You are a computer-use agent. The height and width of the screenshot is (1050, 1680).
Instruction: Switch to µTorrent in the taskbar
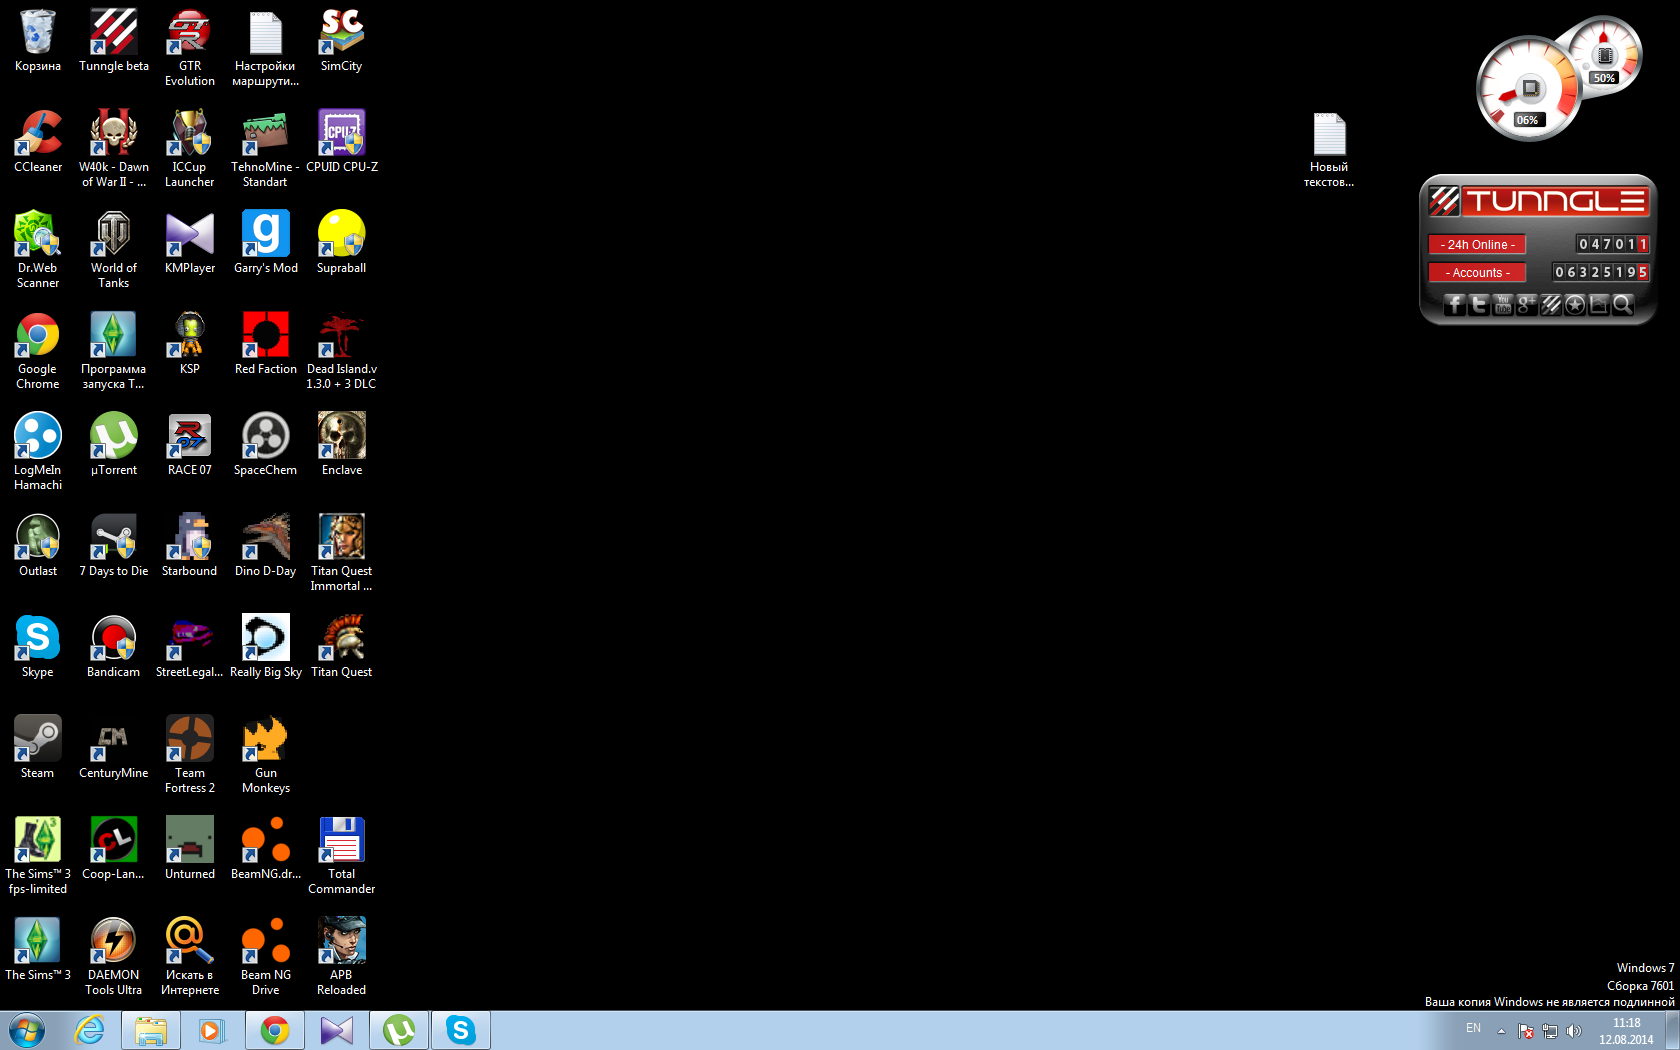399,1029
